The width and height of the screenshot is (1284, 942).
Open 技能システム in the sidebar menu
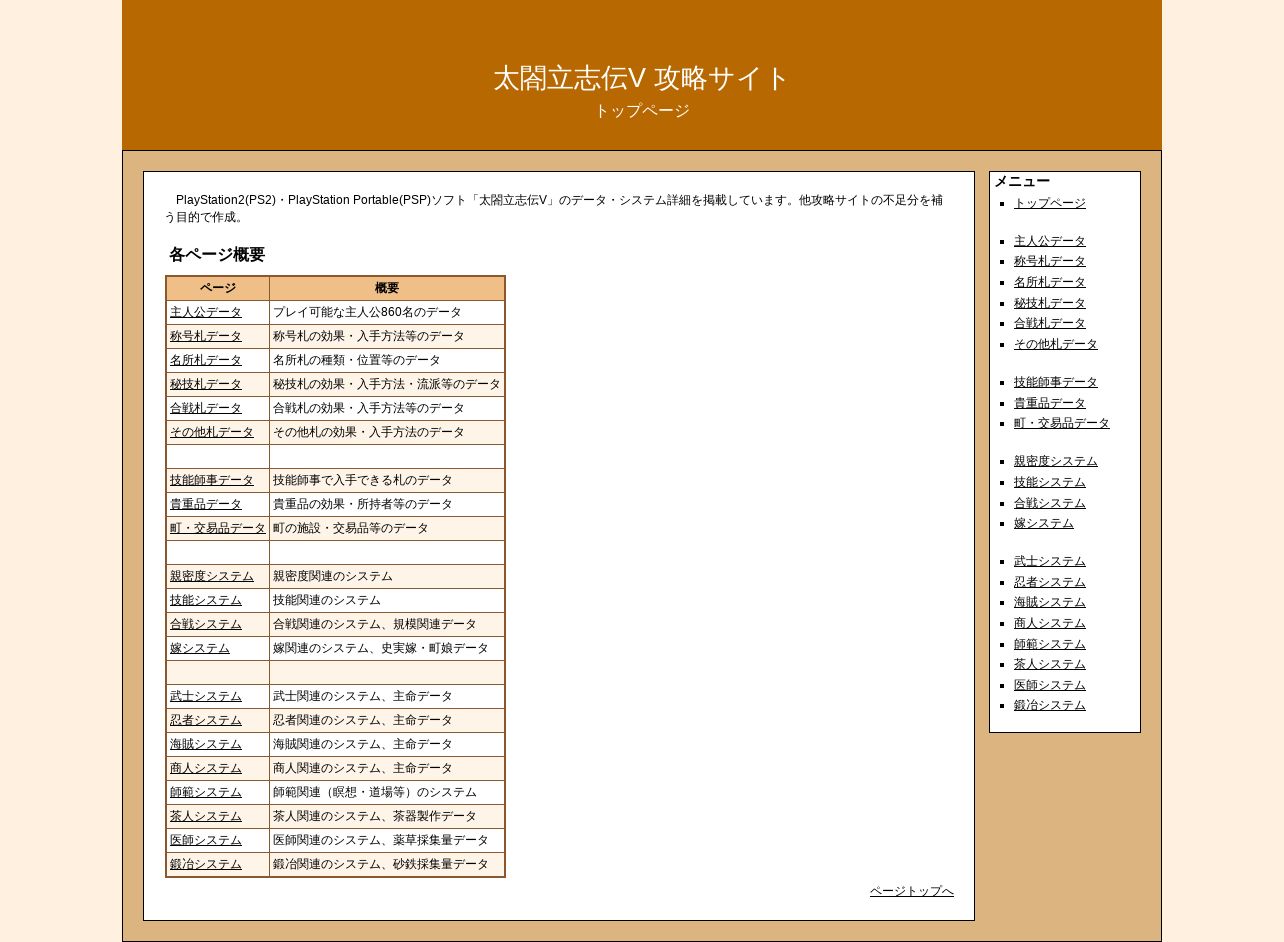point(1049,482)
